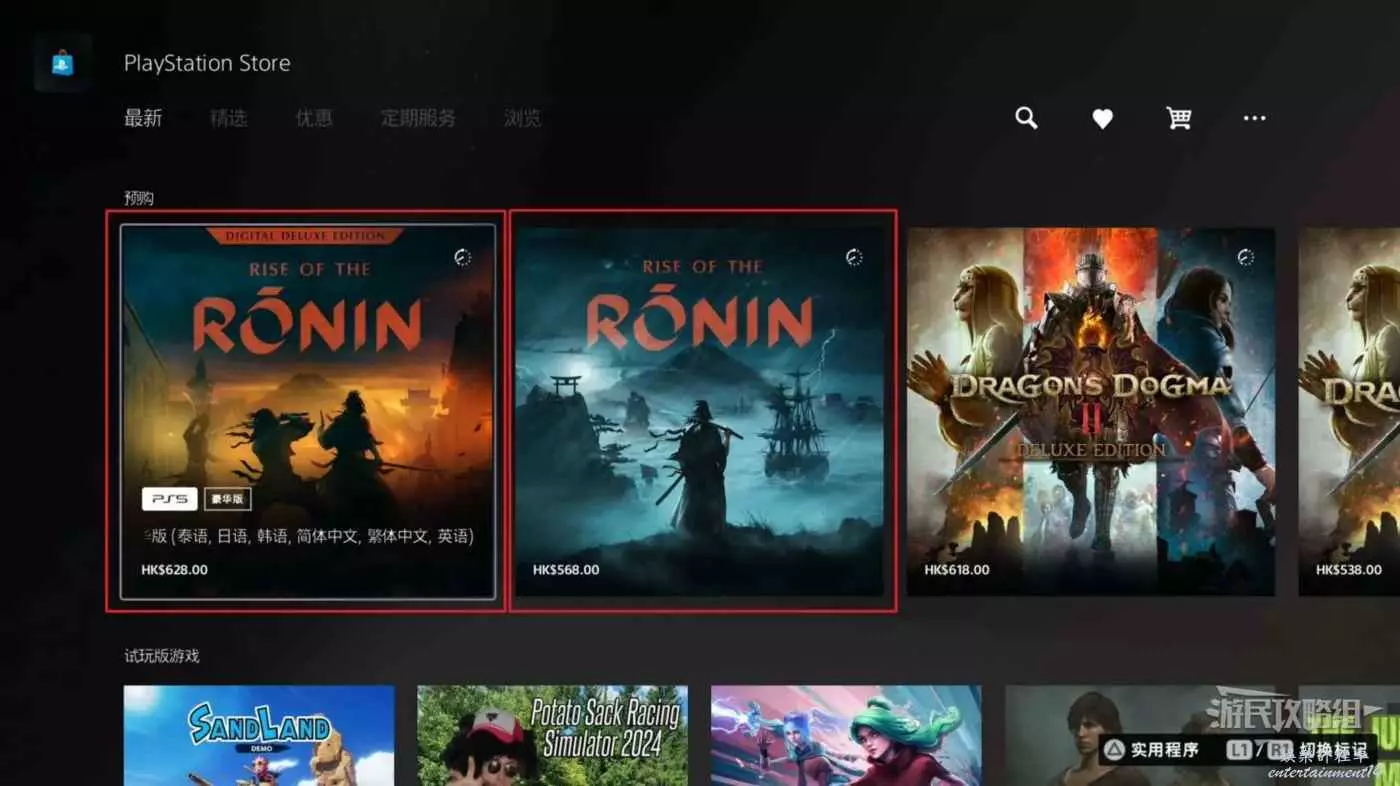Screen dimensions: 1400x786
Task: Open Dragon's Dogma II Deluxe Edition tile
Action: (x=1090, y=410)
